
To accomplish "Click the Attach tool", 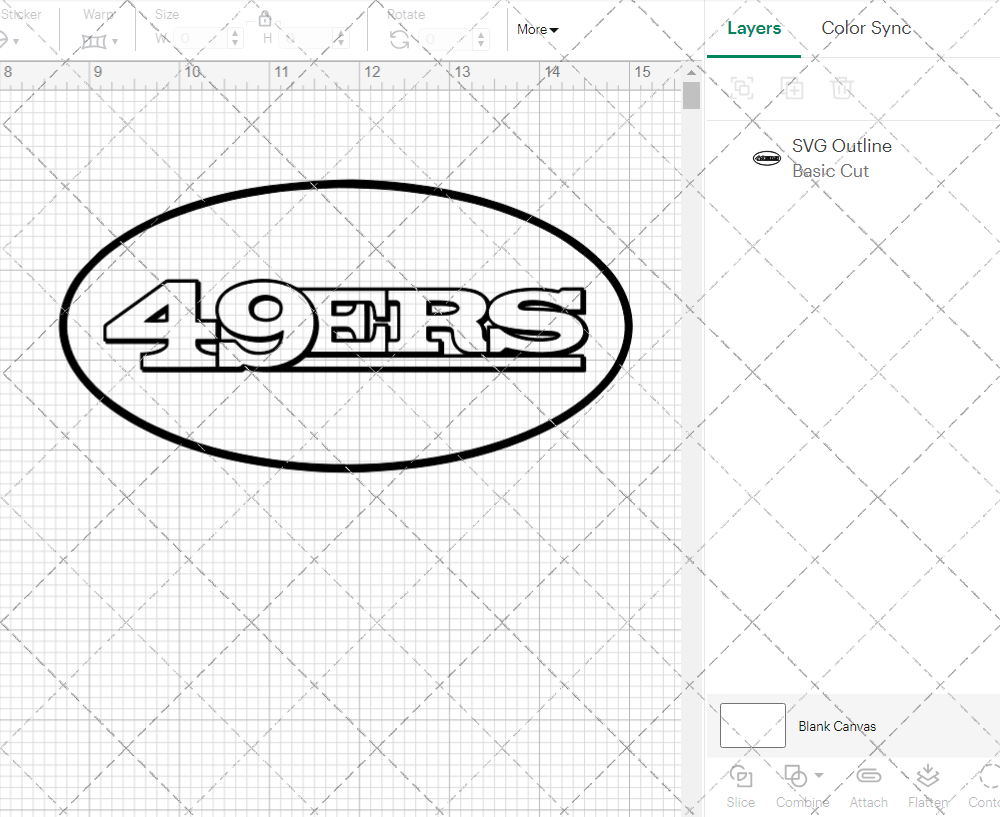I will (868, 787).
